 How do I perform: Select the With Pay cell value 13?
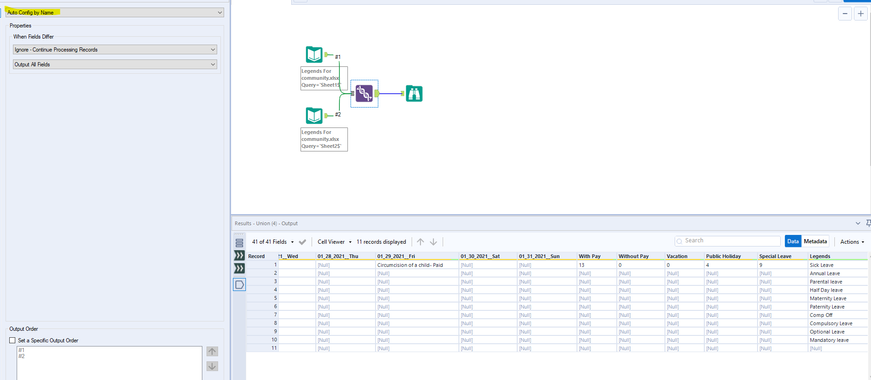pyautogui.click(x=597, y=265)
